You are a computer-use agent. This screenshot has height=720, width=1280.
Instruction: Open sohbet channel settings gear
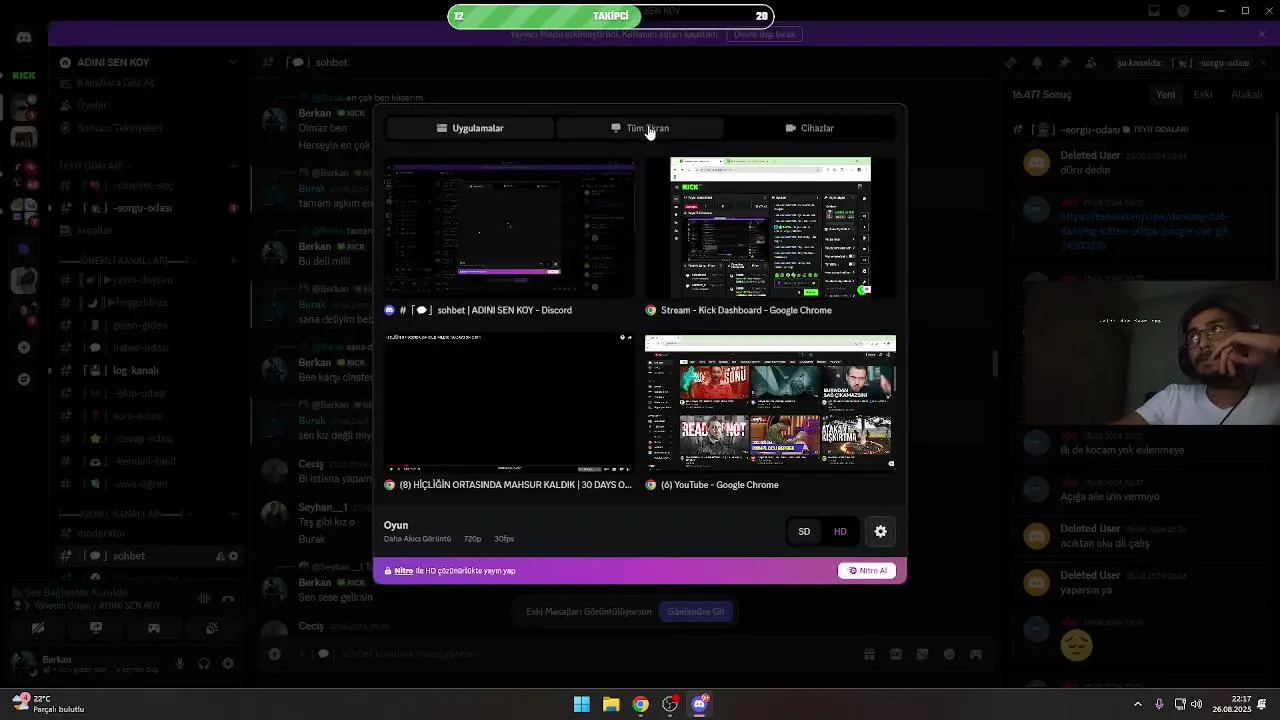coord(234,556)
